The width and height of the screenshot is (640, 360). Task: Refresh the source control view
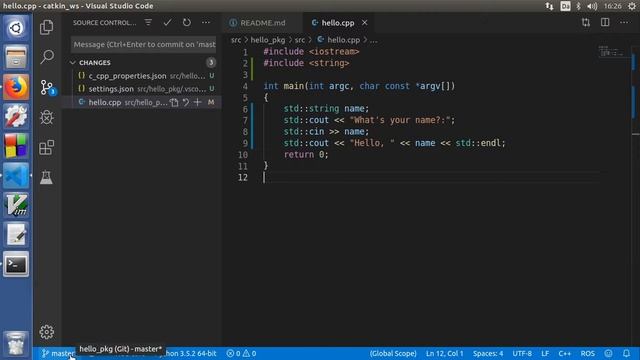(187, 22)
